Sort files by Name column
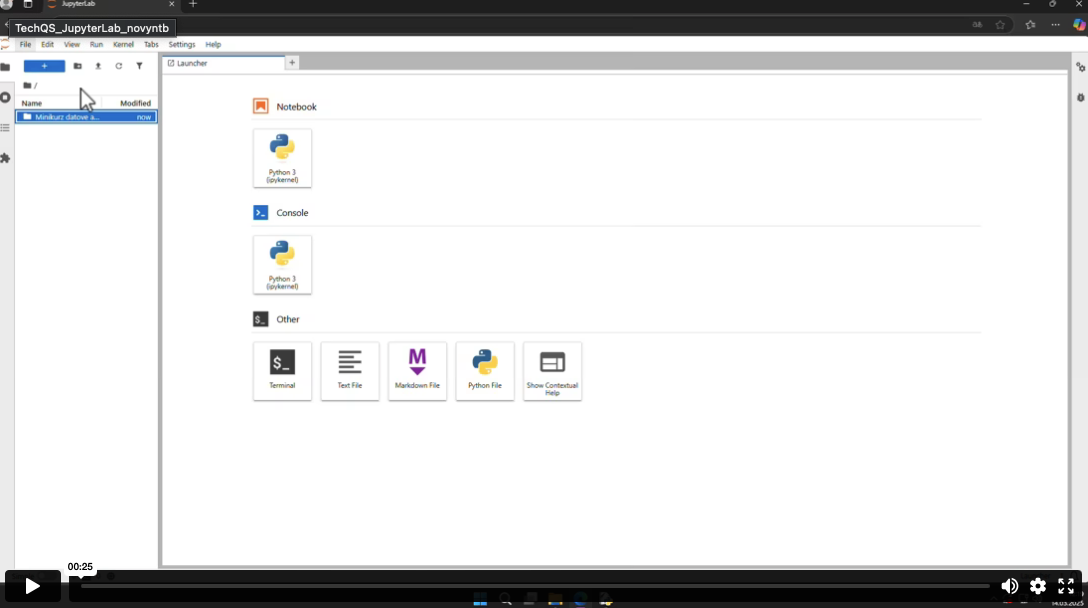Image resolution: width=1088 pixels, height=608 pixels. (32, 103)
